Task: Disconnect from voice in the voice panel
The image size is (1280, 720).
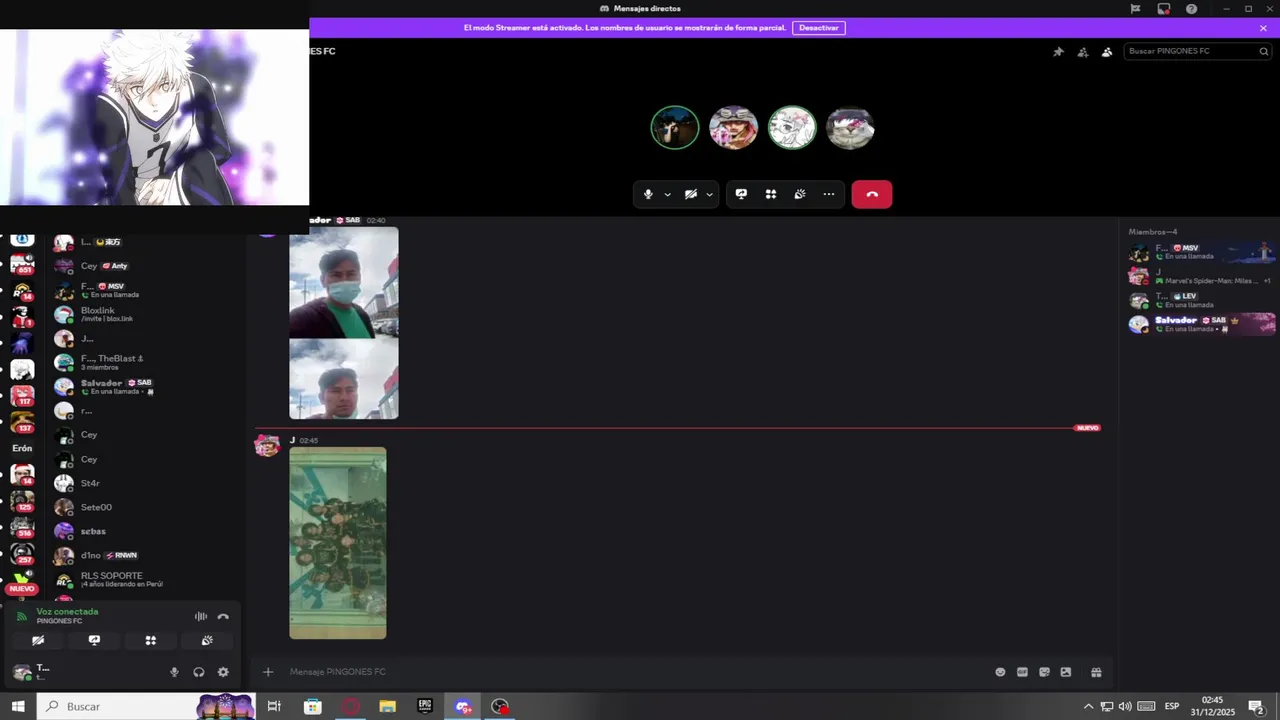Action: 223,616
